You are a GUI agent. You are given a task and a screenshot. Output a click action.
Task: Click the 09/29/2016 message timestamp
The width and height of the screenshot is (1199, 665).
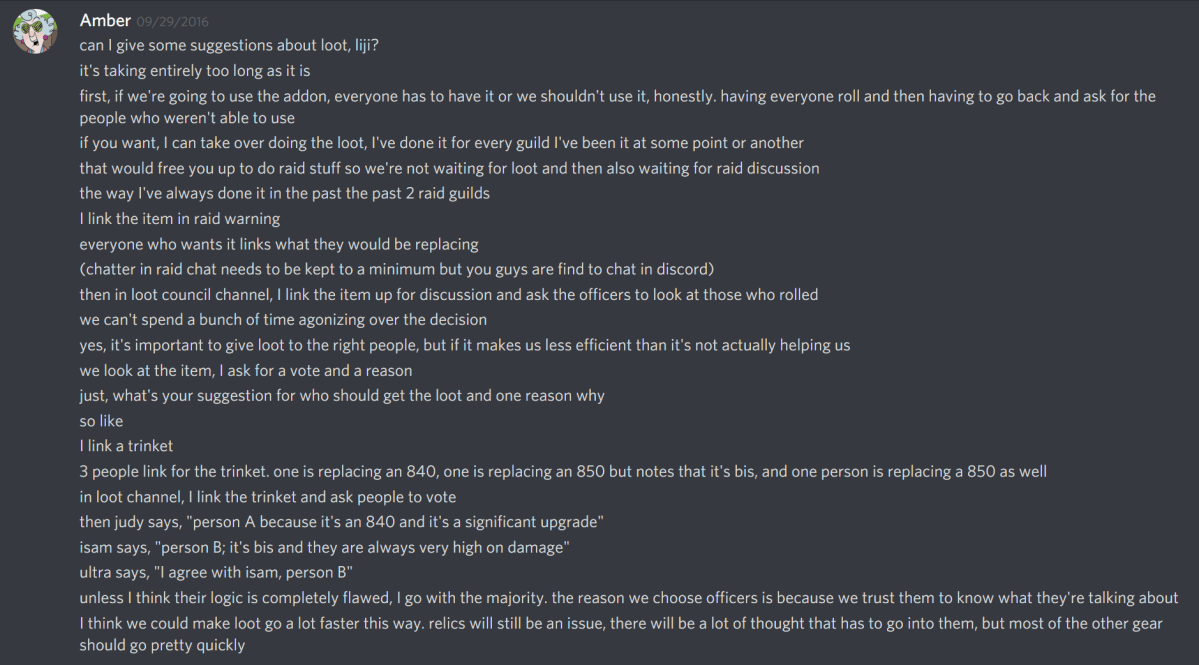(171, 21)
